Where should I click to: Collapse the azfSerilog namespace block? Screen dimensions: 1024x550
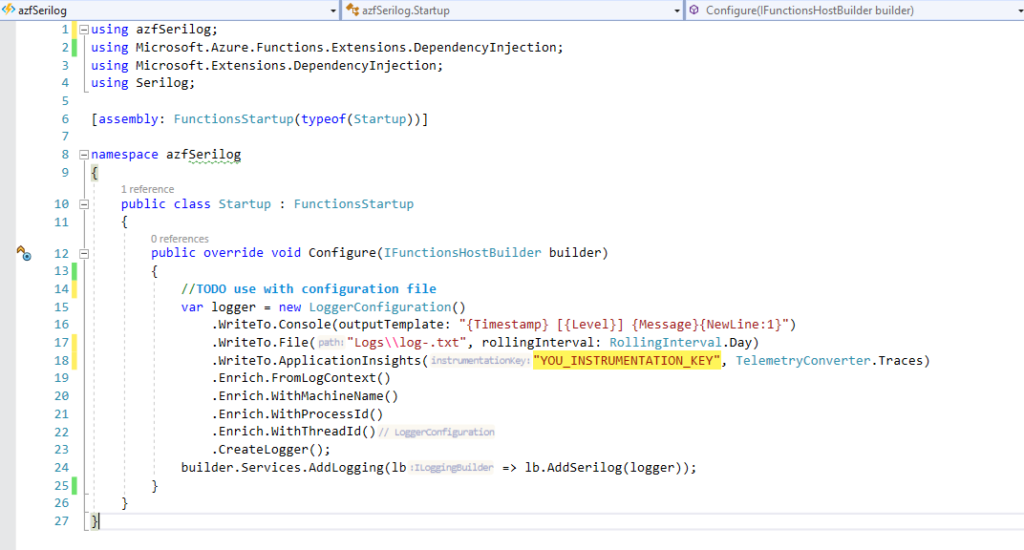[x=83, y=155]
